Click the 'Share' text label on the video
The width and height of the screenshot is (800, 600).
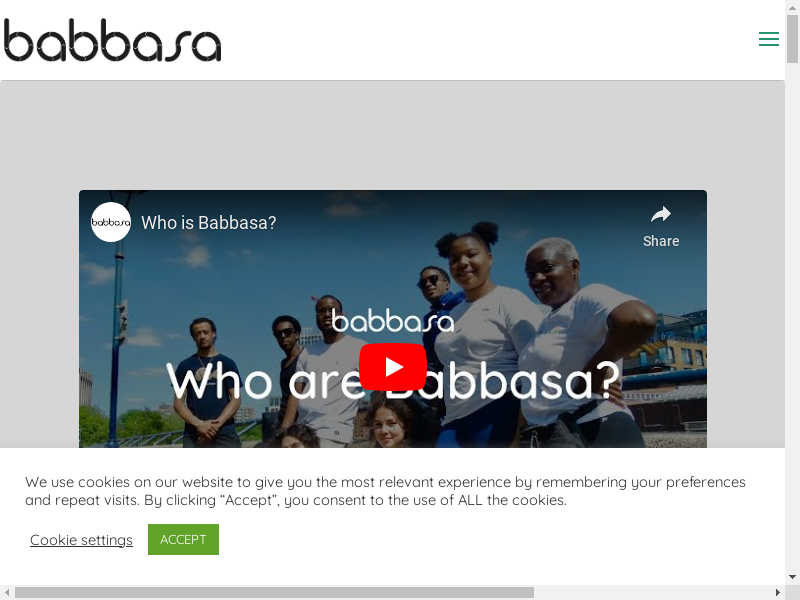point(661,241)
